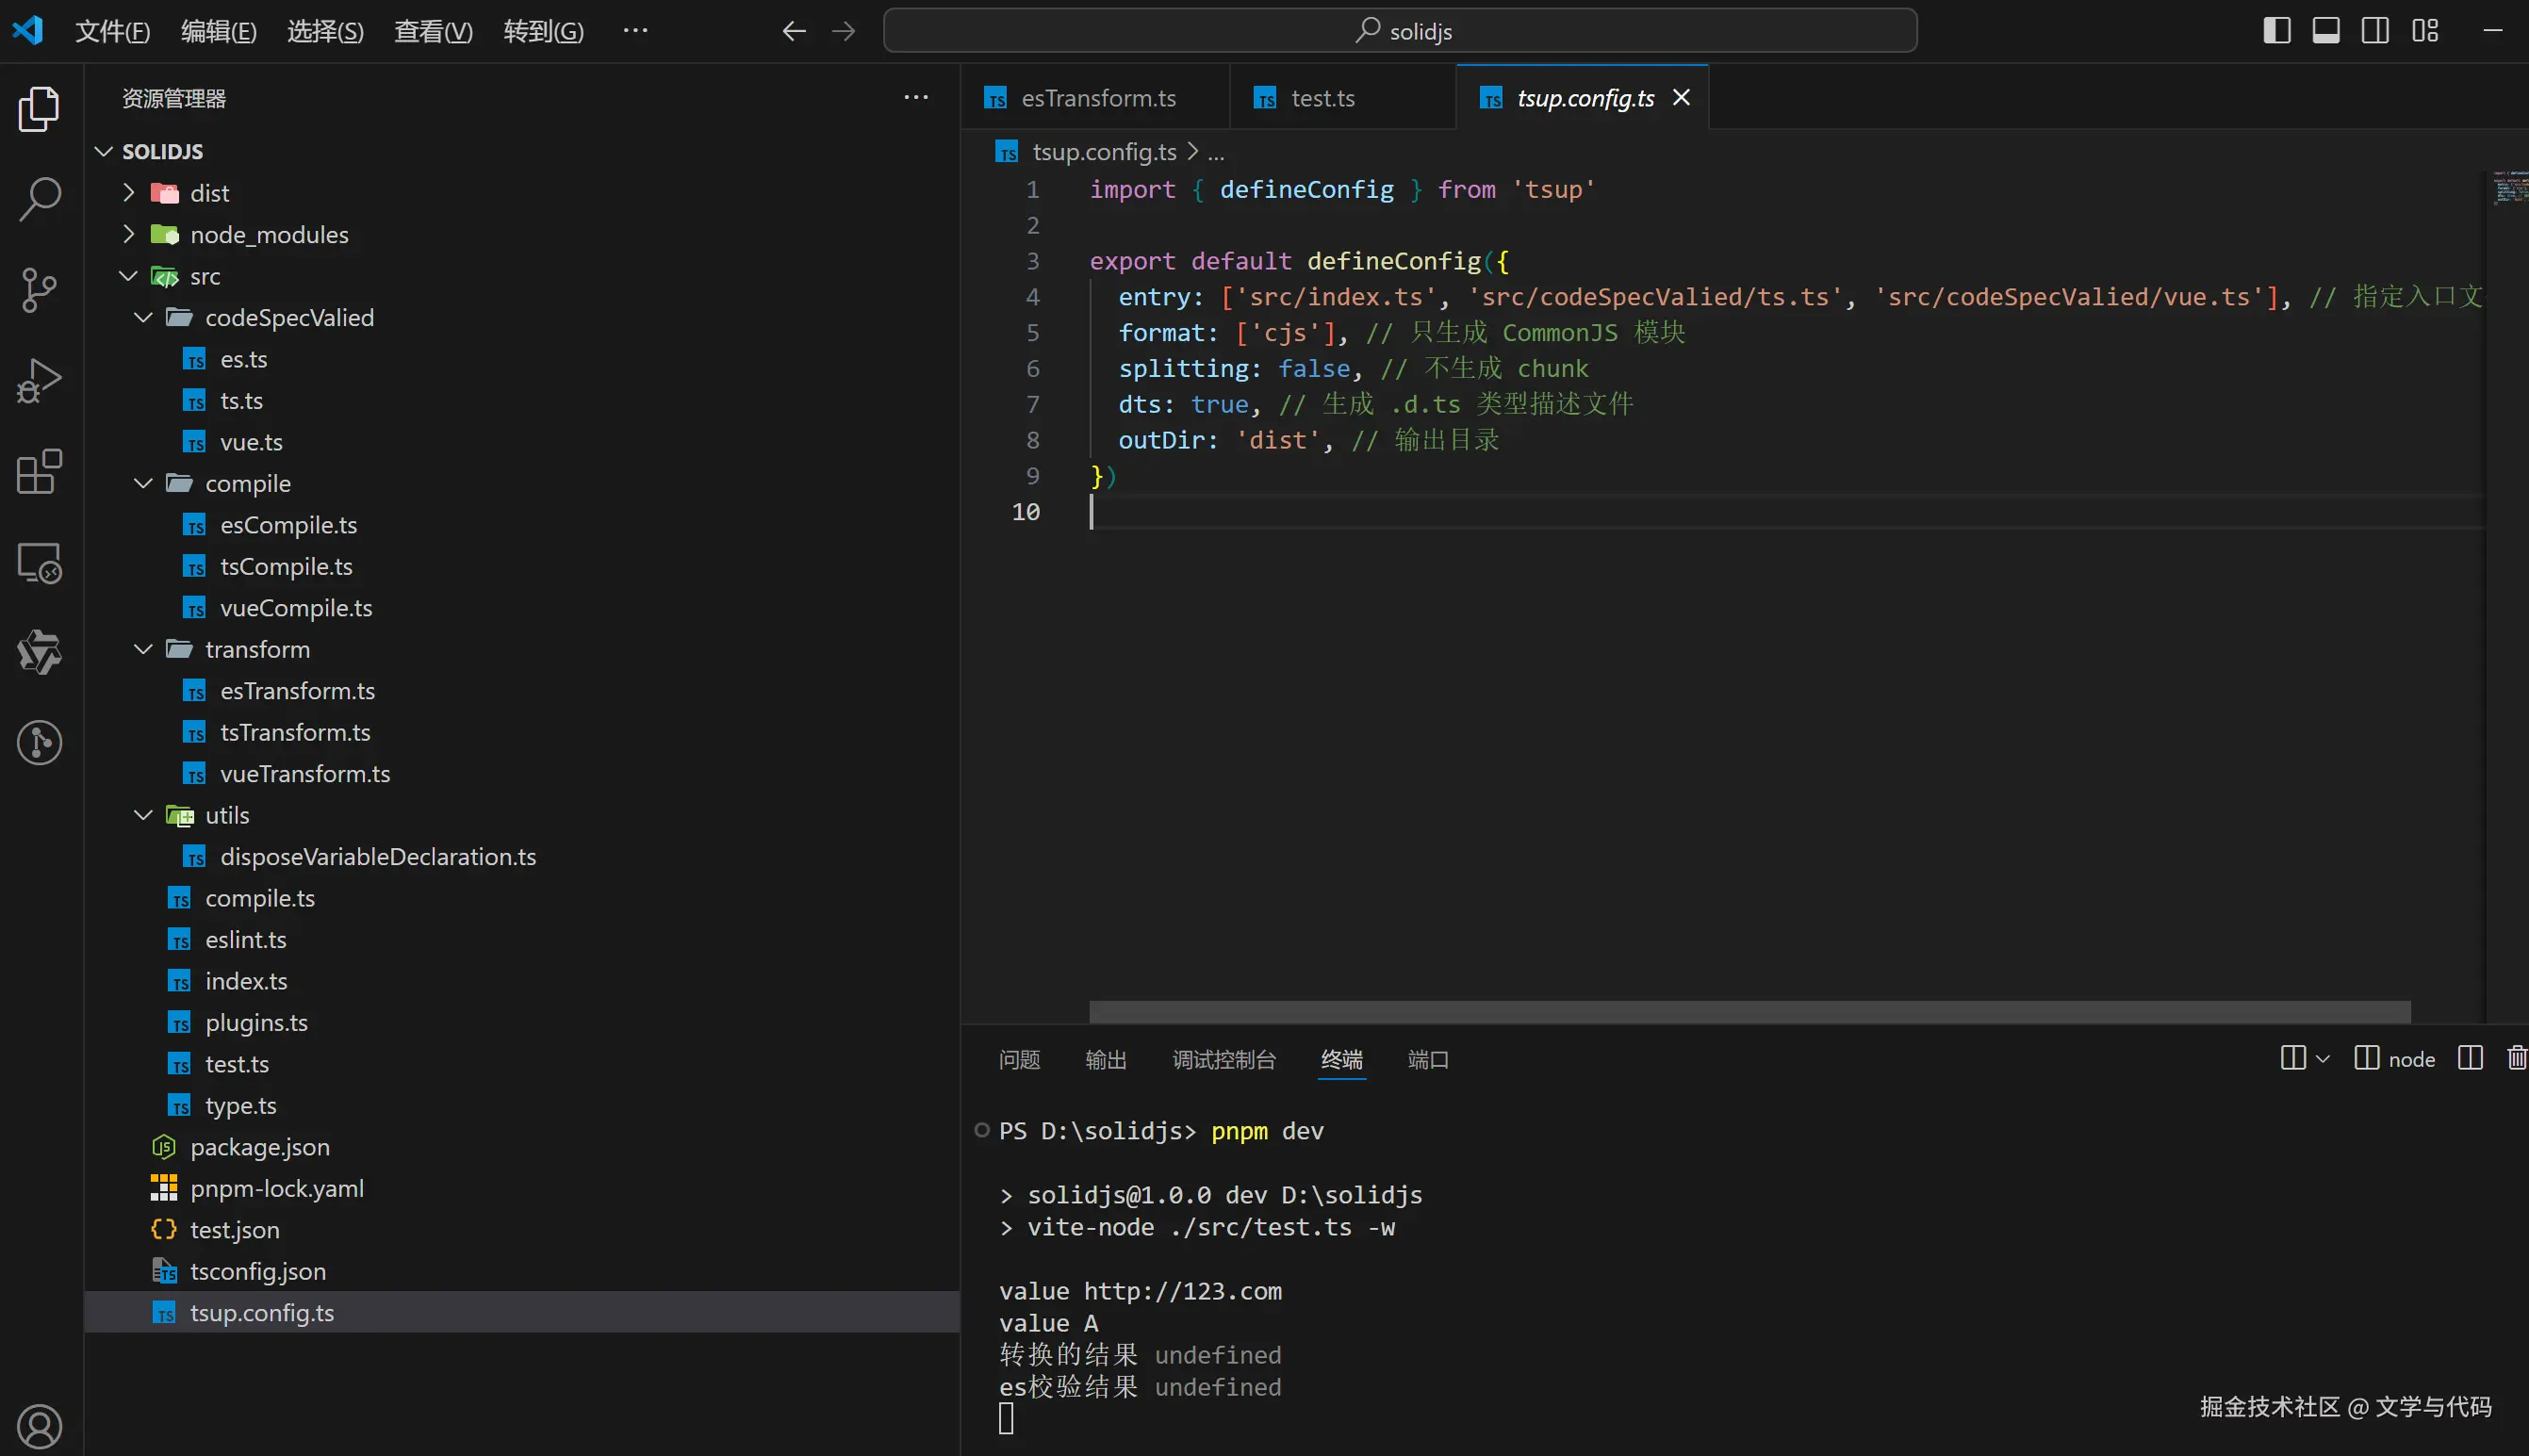Image resolution: width=2529 pixels, height=1456 pixels.
Task: Toggle the bottom panel layout button
Action: tap(2325, 31)
